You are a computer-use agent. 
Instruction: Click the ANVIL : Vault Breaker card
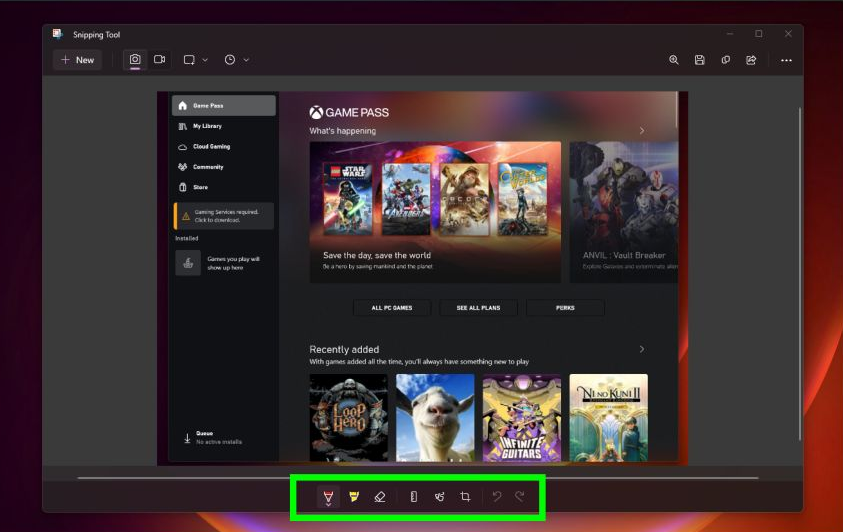click(624, 212)
